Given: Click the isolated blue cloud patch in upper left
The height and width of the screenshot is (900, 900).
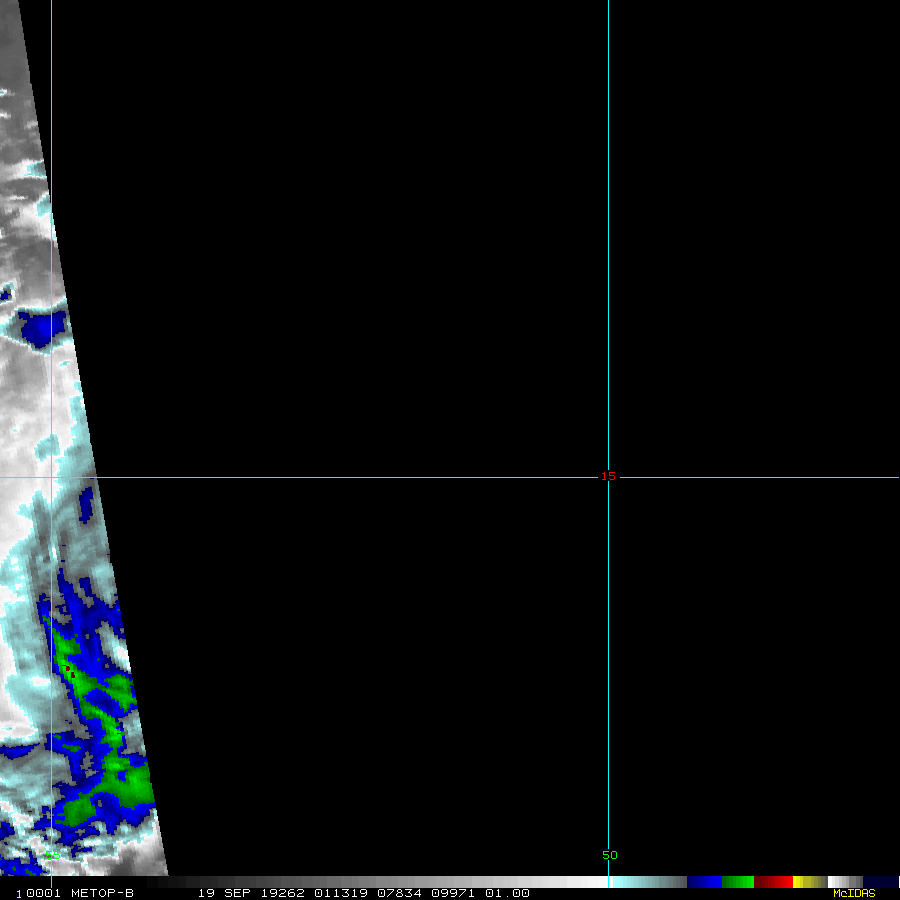Looking at the screenshot, I should pos(42,327).
